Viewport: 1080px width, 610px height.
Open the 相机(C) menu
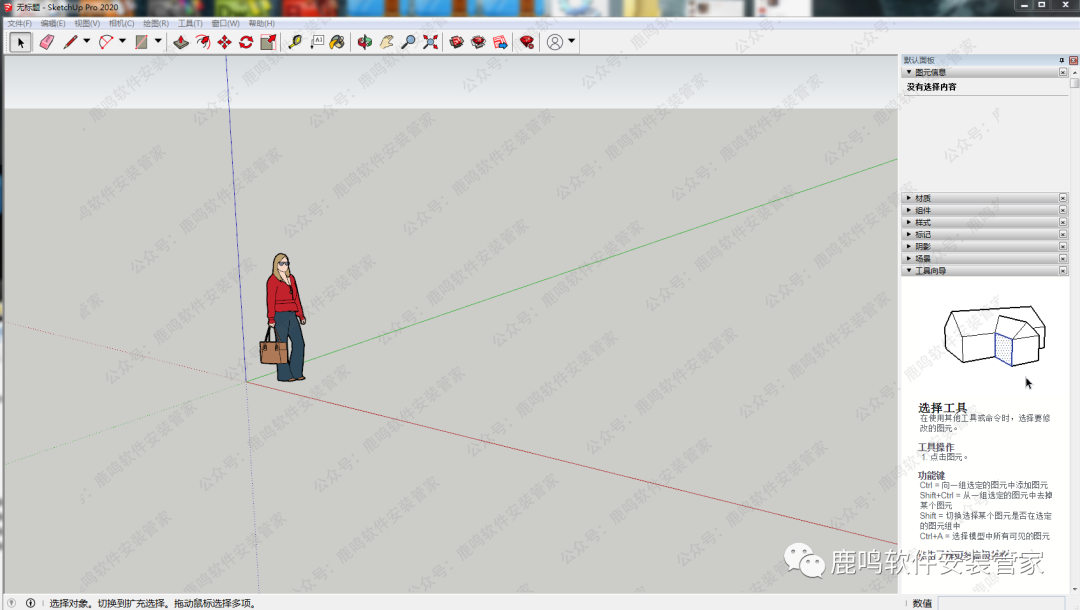pyautogui.click(x=121, y=23)
